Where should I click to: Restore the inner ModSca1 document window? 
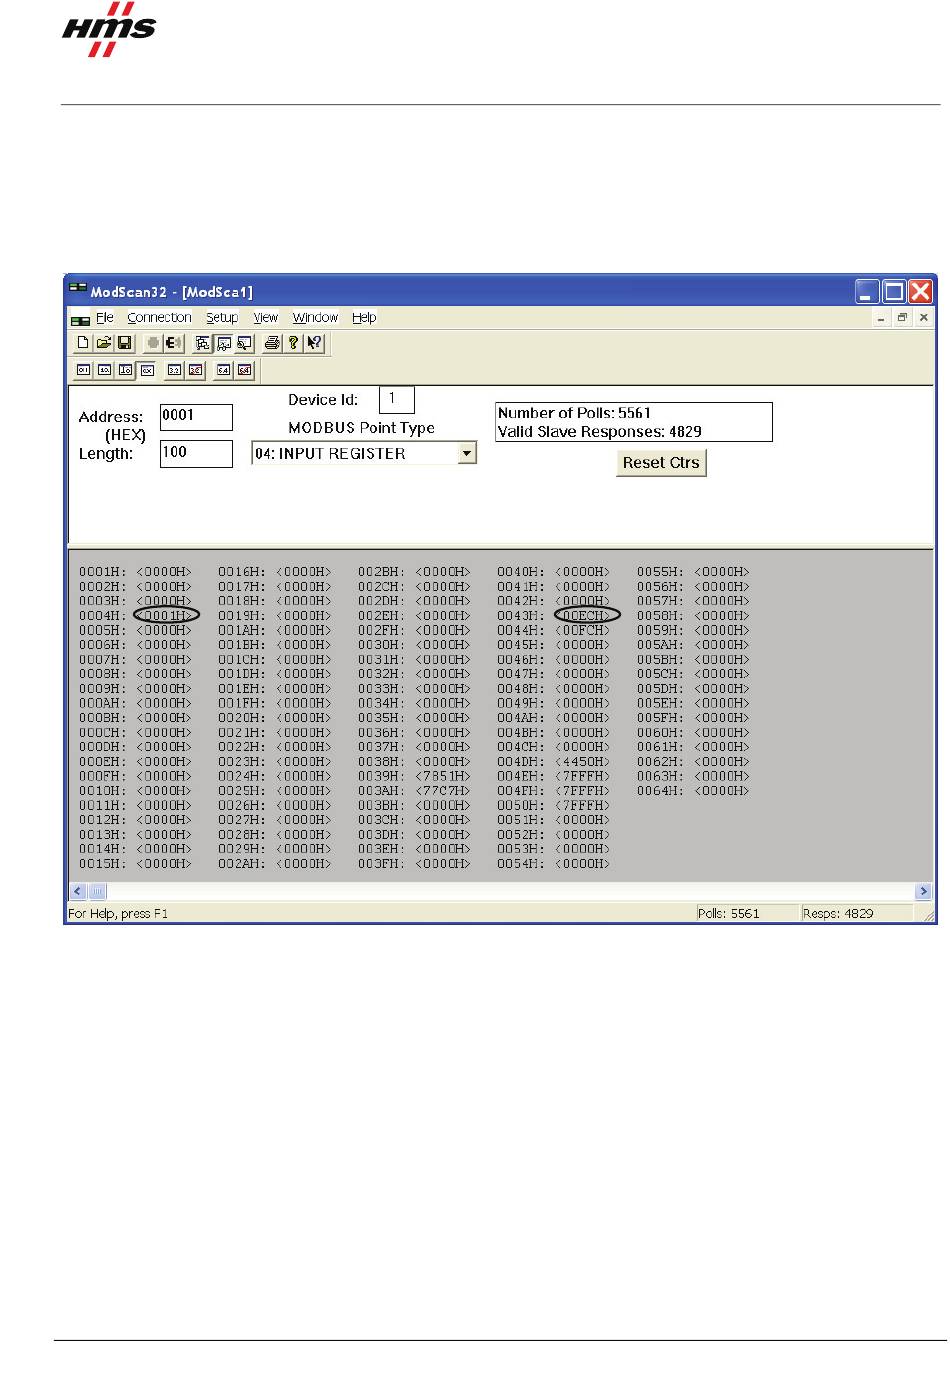point(902,317)
